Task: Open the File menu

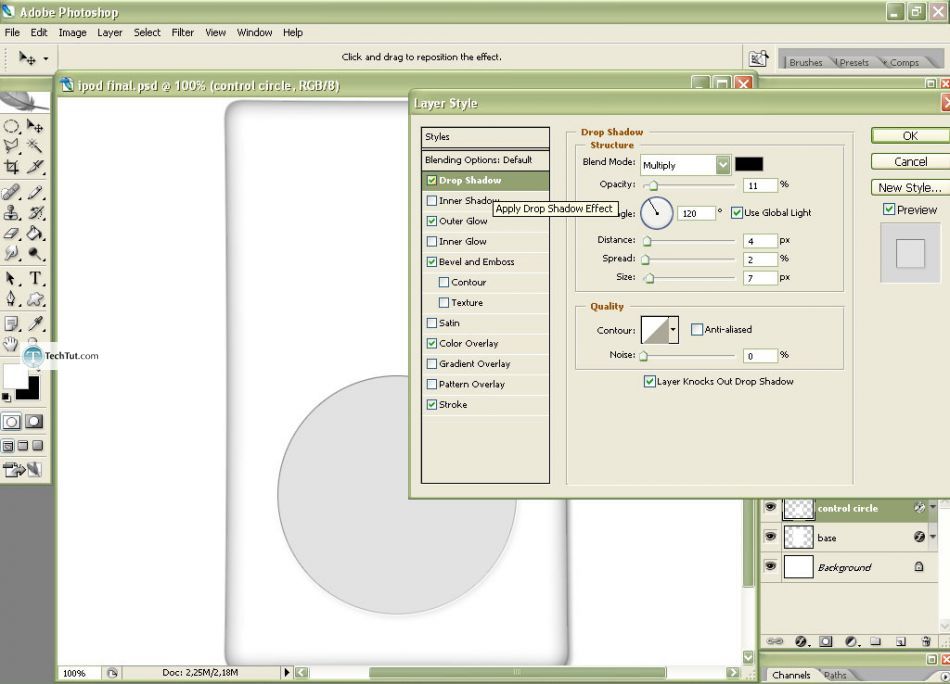Action: pyautogui.click(x=12, y=33)
